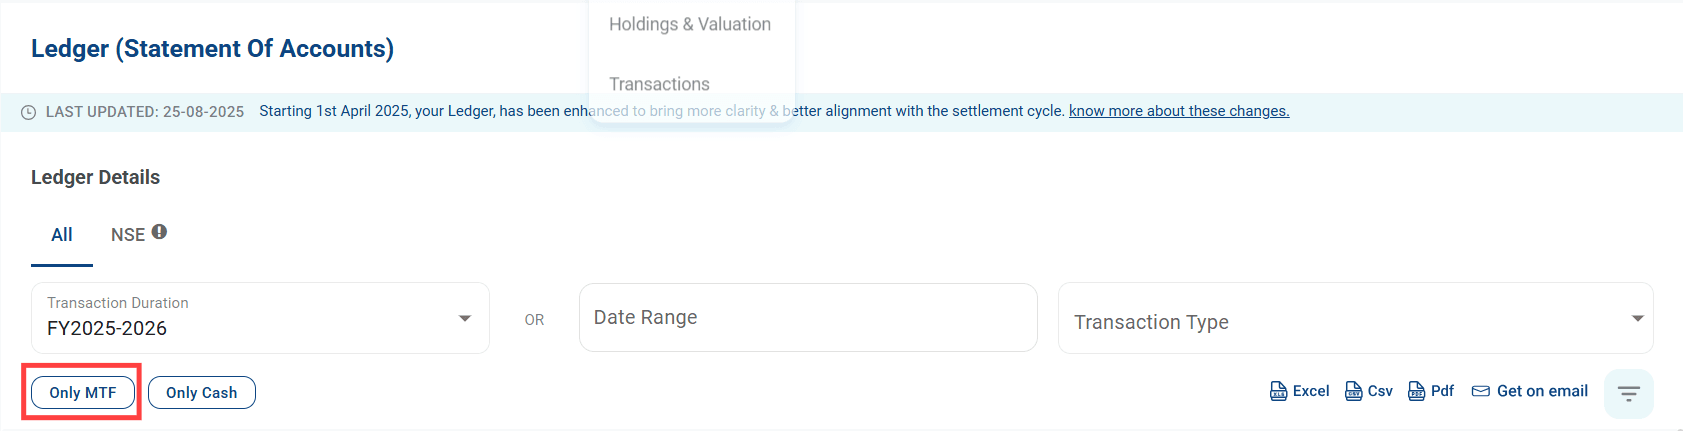Click the Csv export icon

(x=1353, y=391)
